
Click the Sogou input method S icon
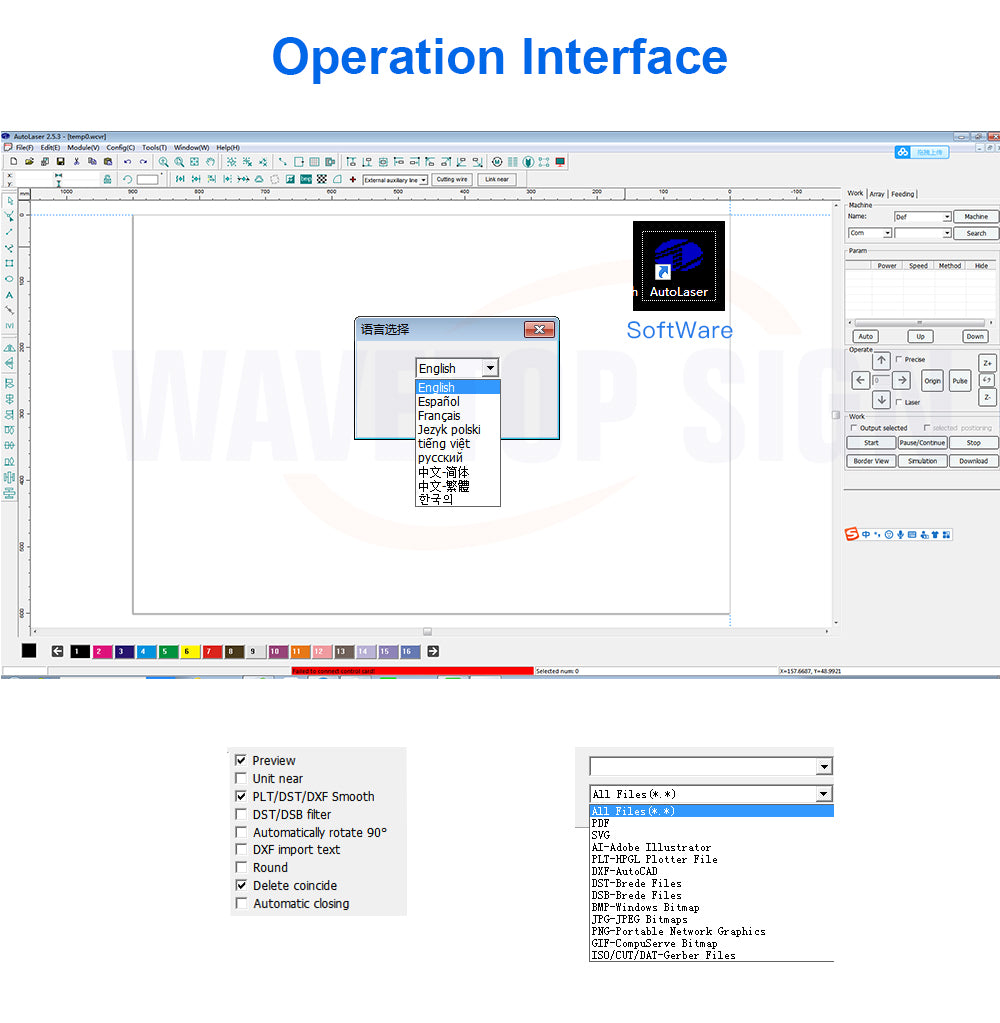click(851, 534)
